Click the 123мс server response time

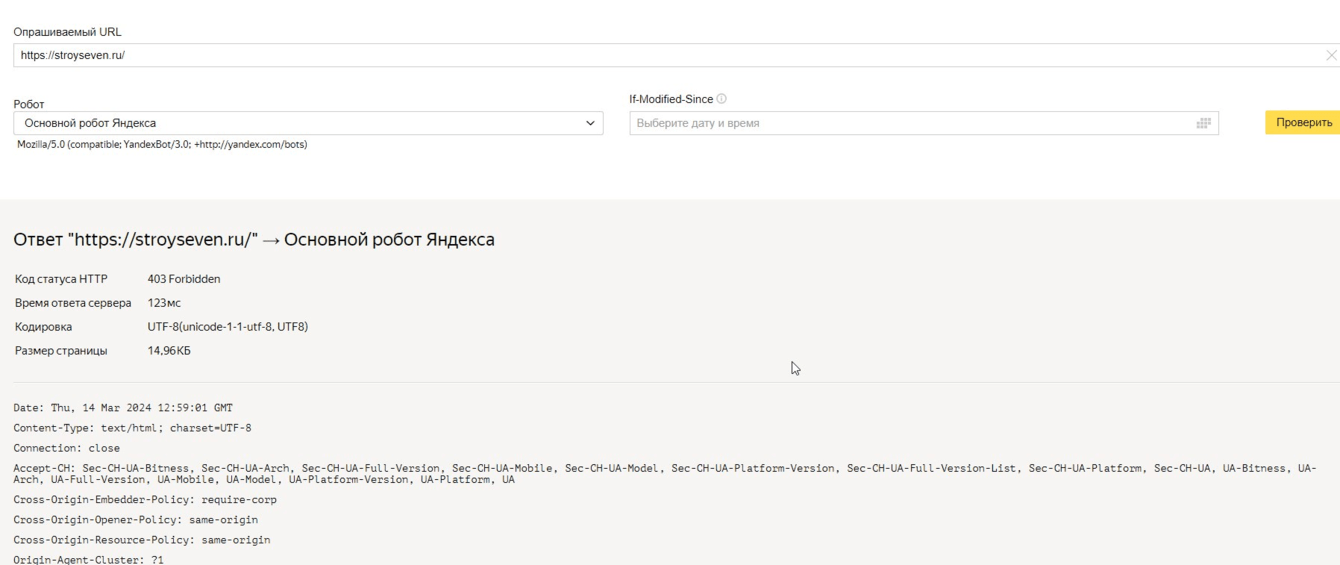tap(164, 303)
